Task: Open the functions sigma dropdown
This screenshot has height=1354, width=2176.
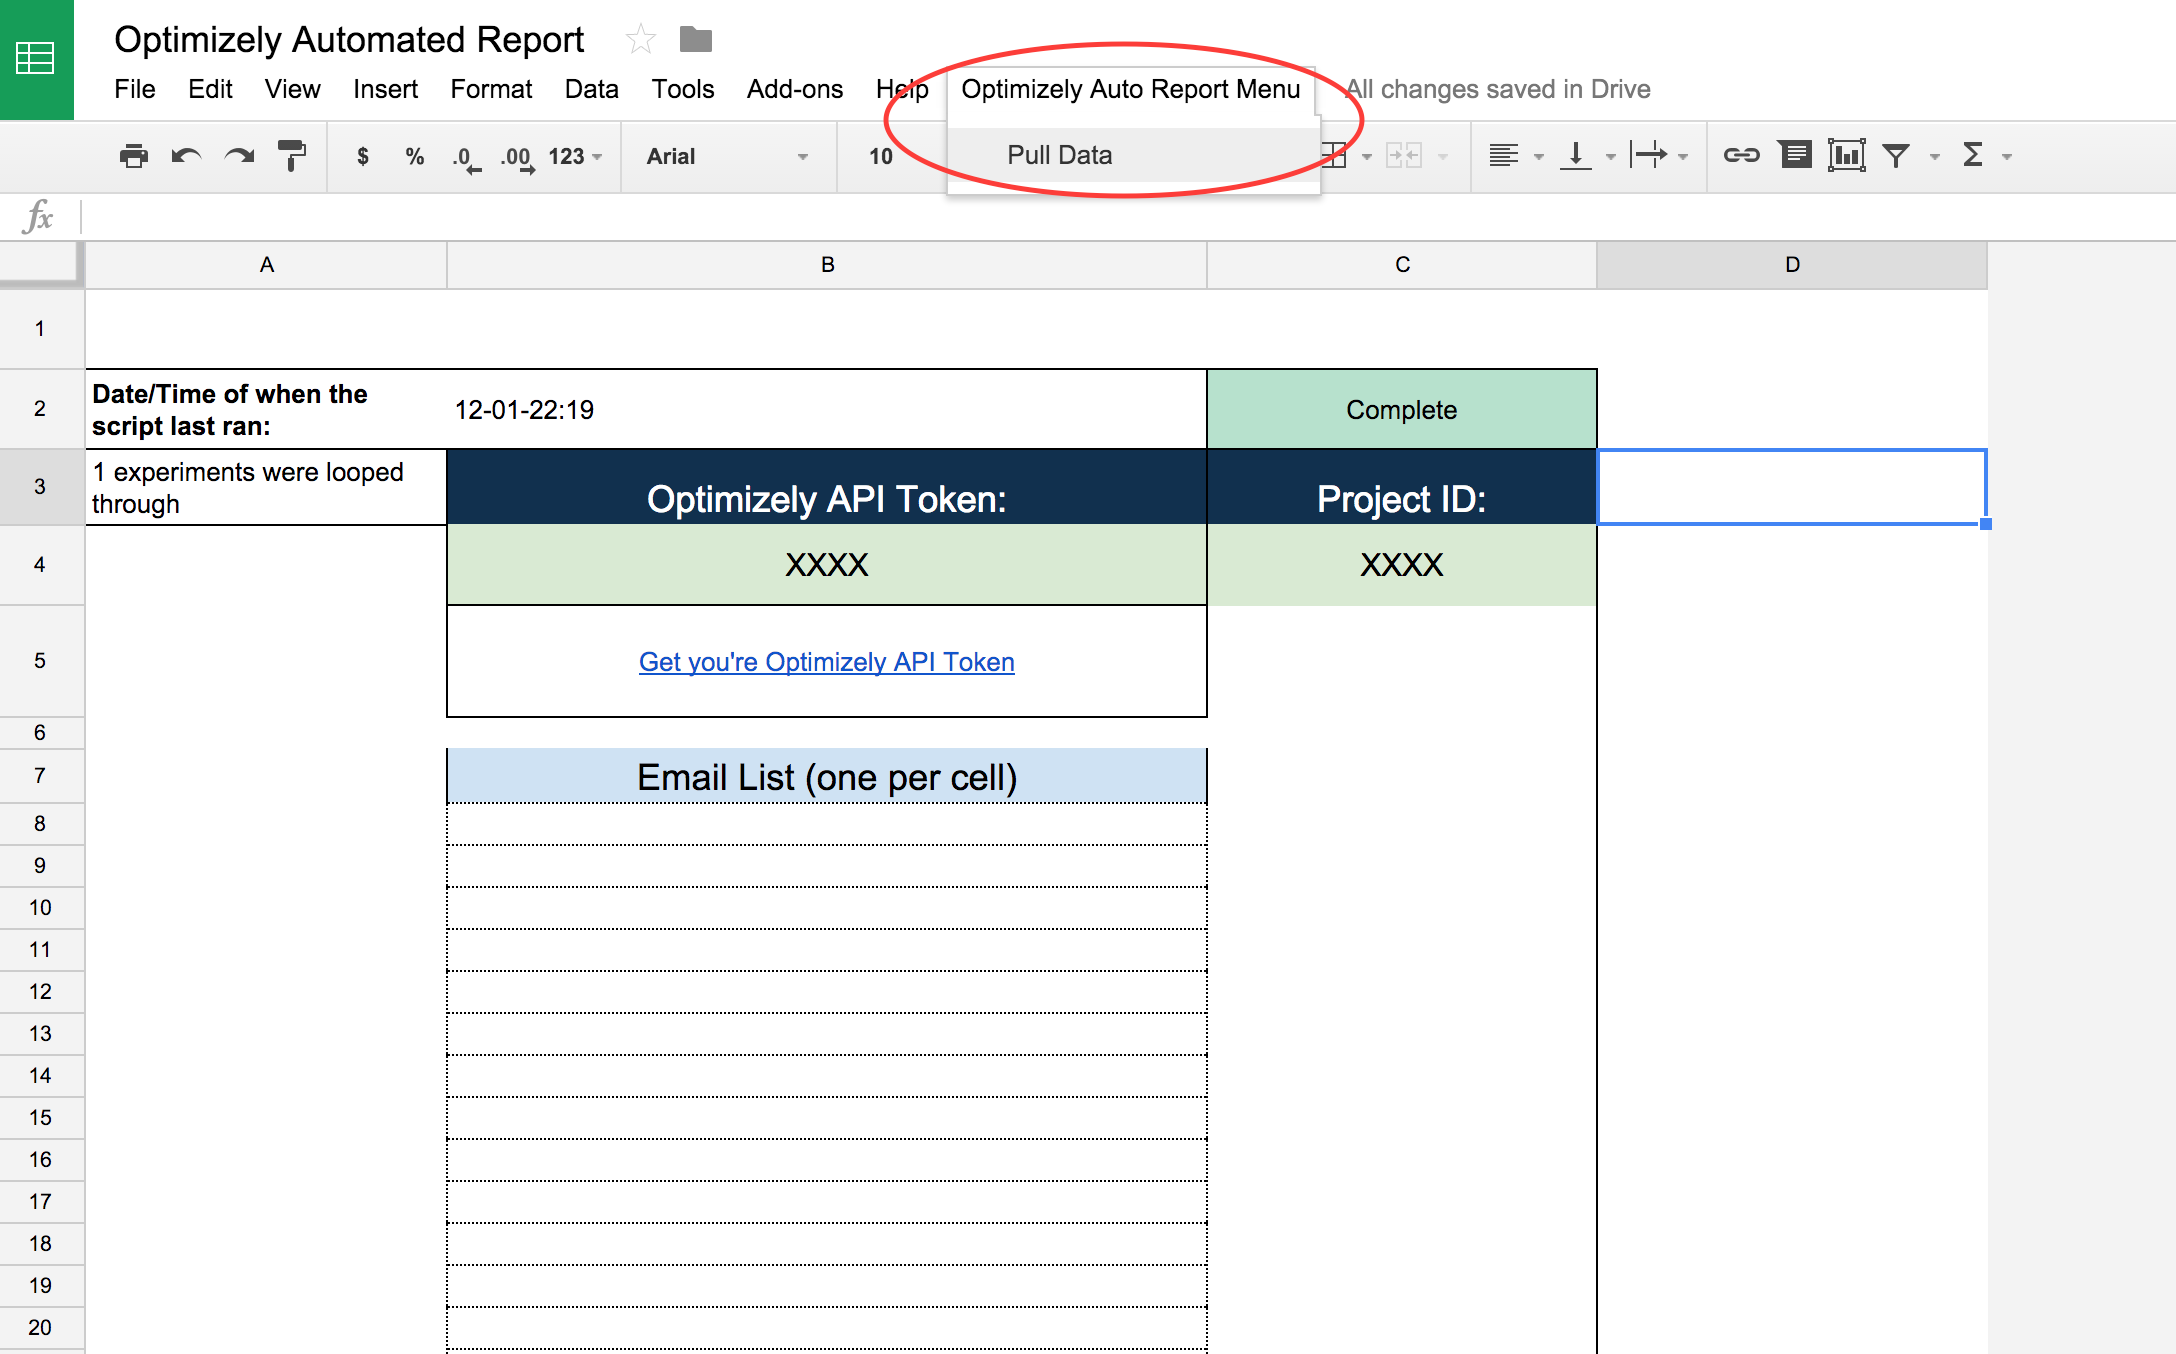Action: click(1973, 155)
